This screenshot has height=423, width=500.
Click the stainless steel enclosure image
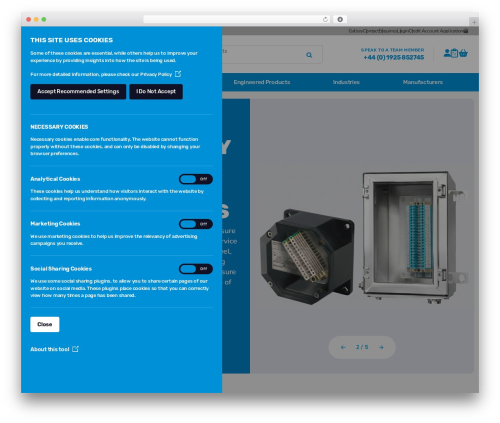(413, 237)
